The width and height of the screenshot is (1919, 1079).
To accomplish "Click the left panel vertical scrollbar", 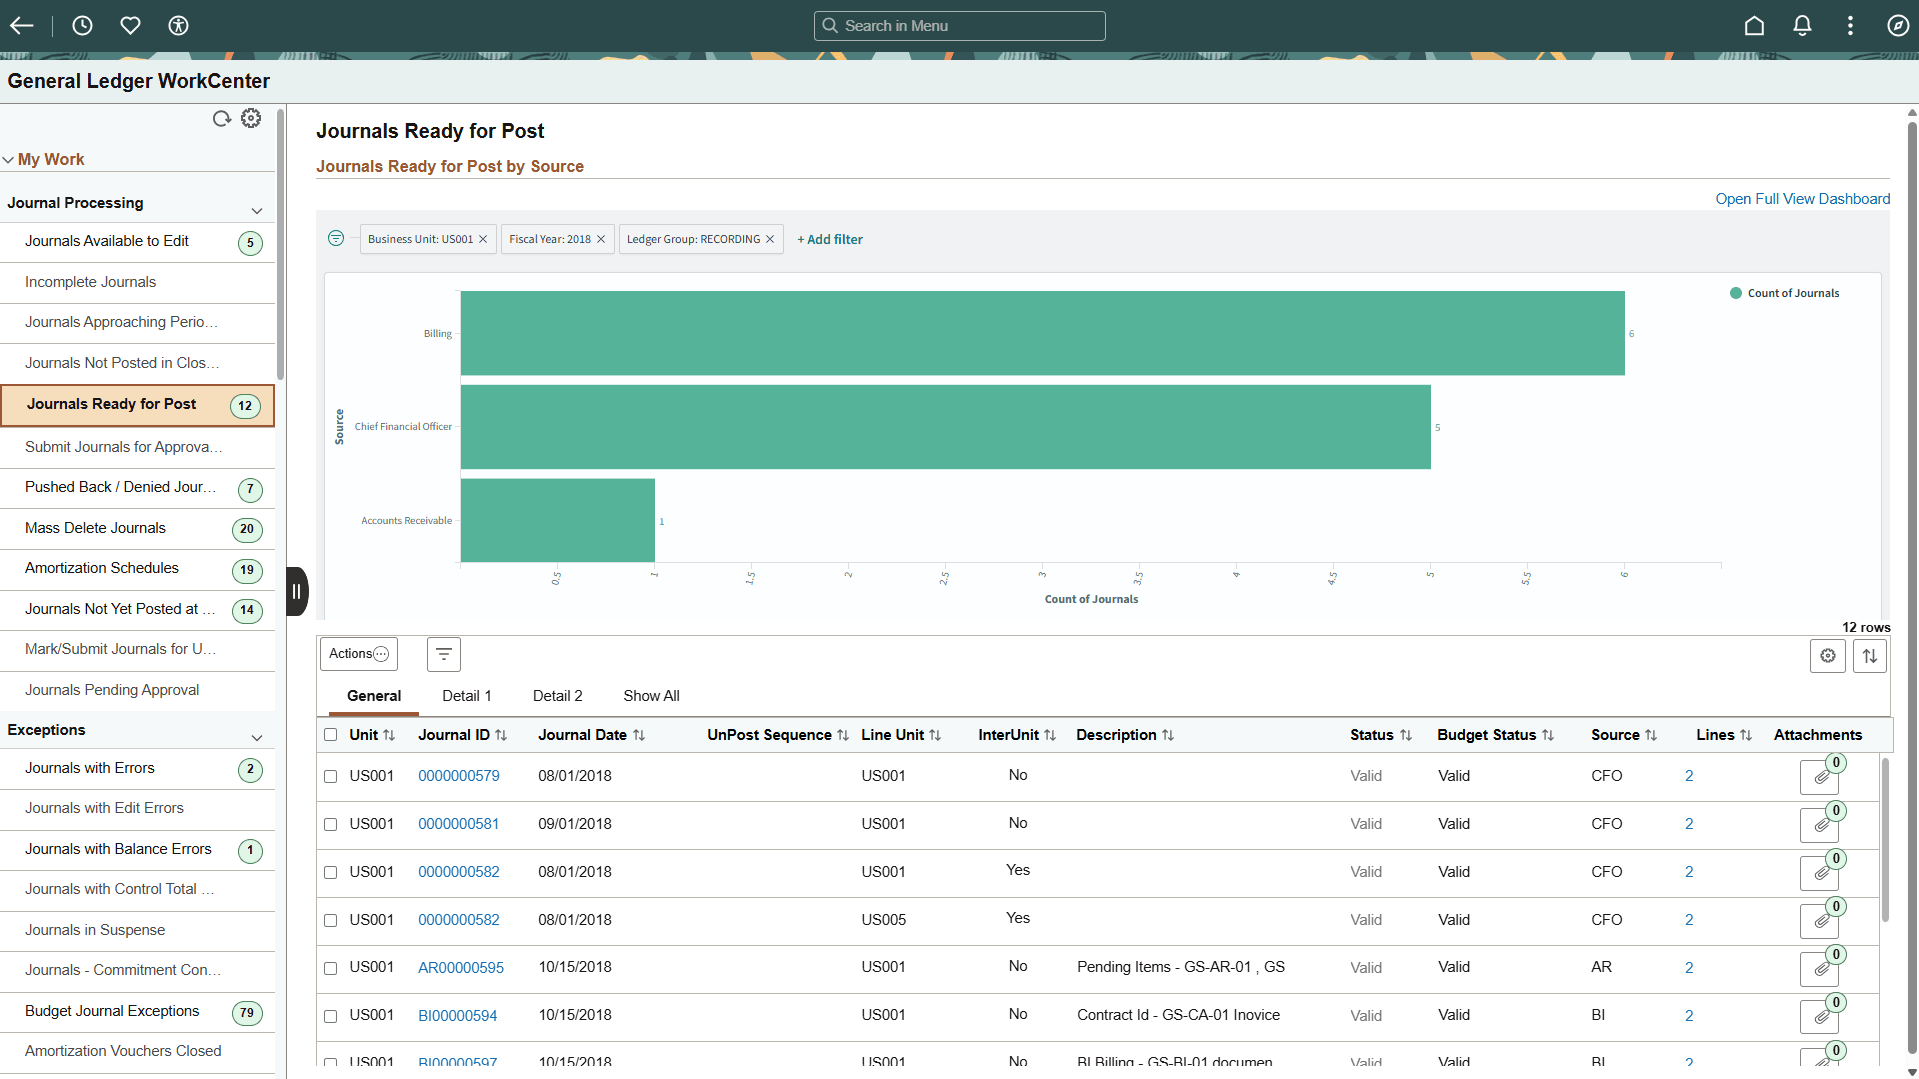I will [x=281, y=245].
